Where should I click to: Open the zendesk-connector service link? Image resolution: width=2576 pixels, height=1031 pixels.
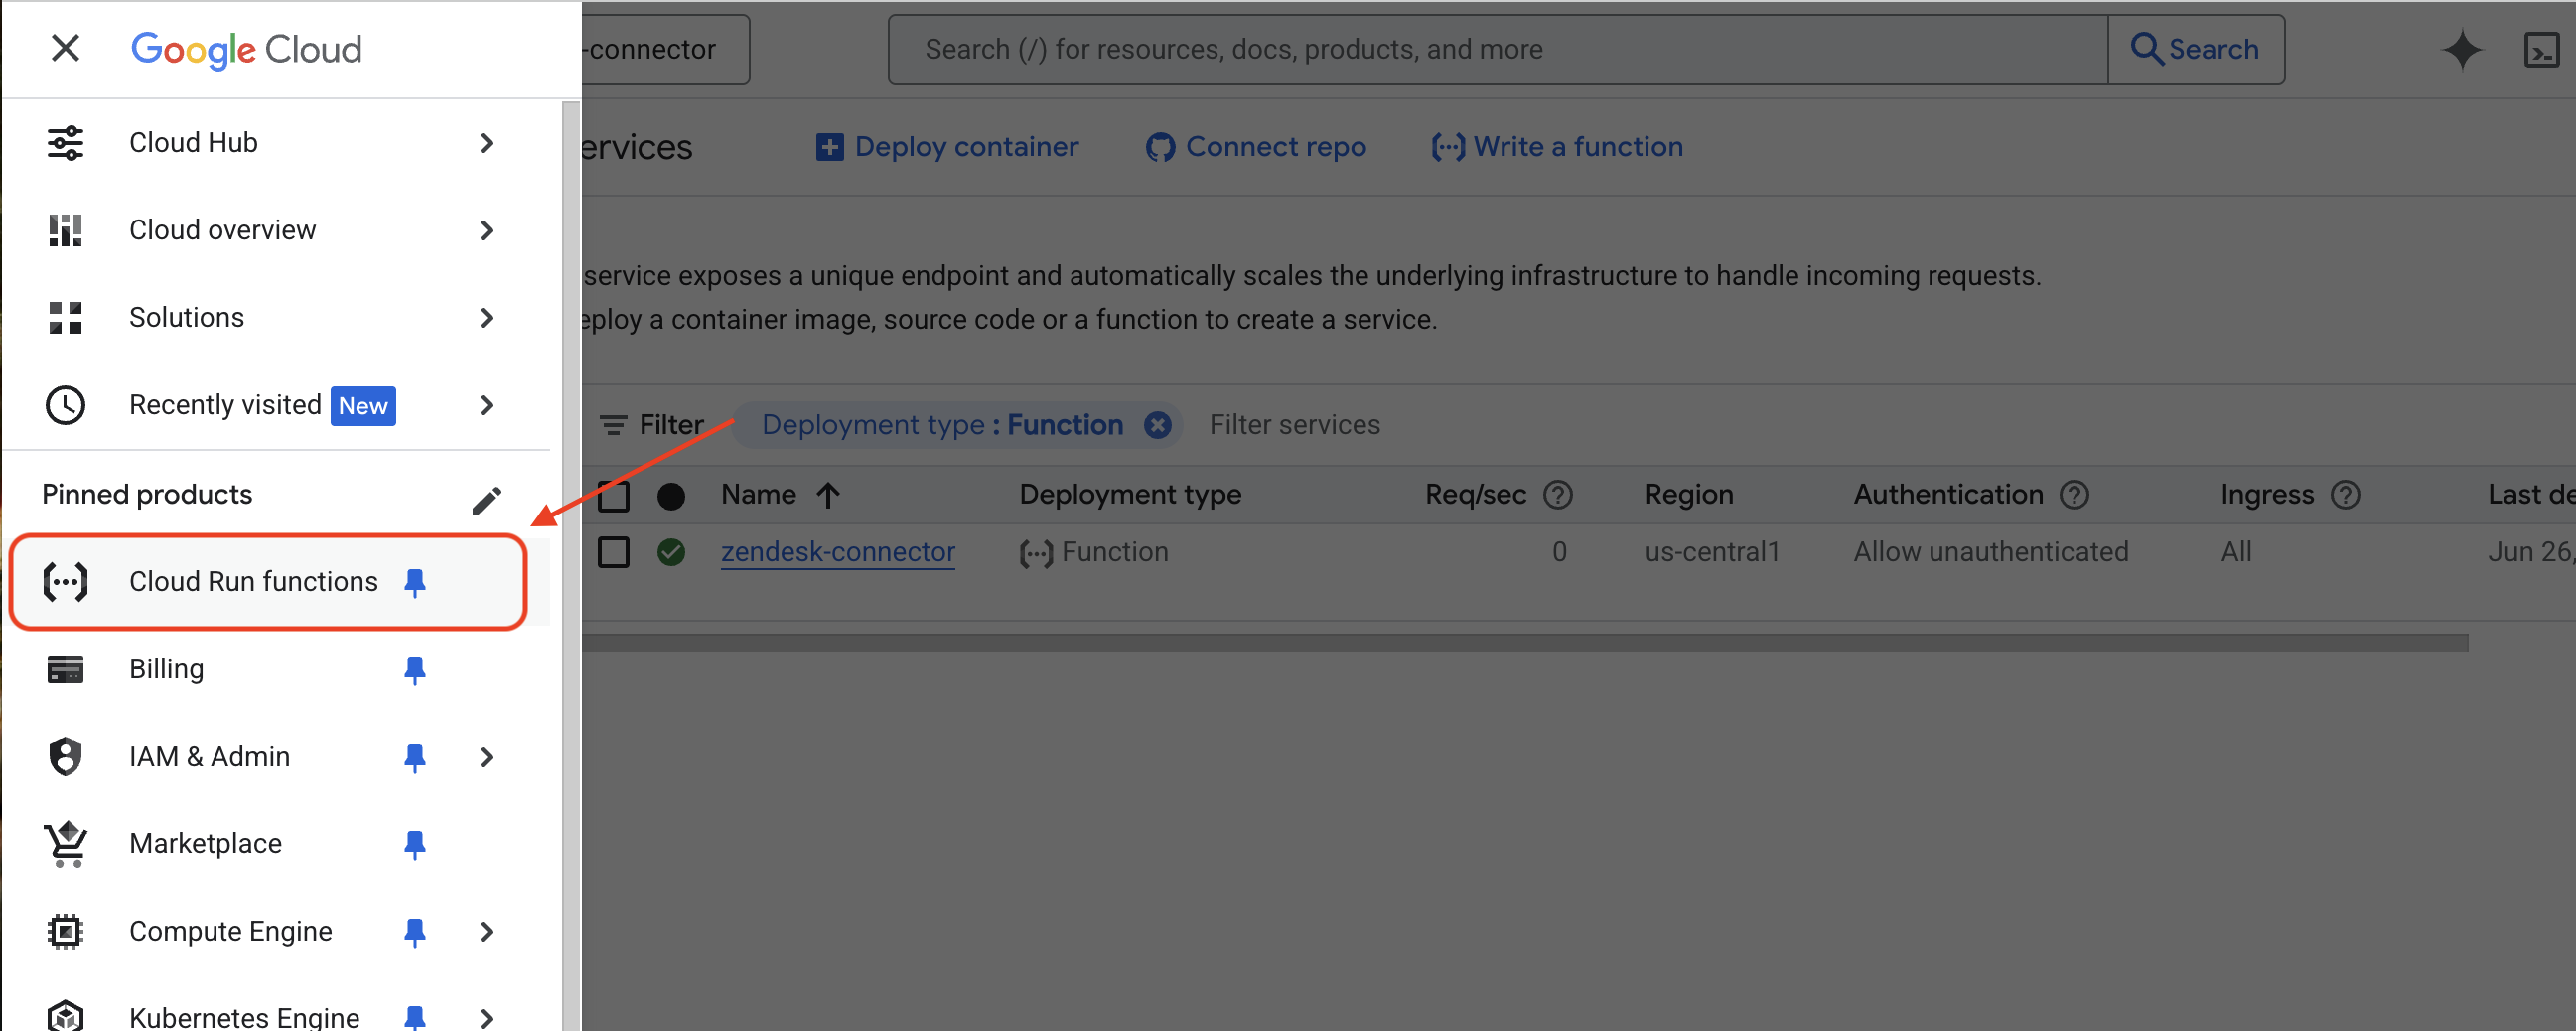coord(837,552)
